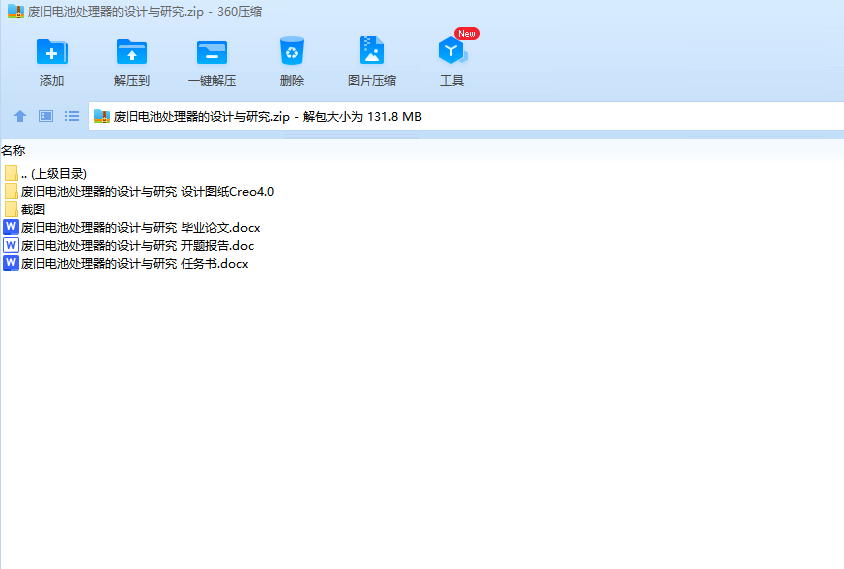Viewport: 844px width, 569px height.
Task: Click the Word icon of 任务书.docx
Action: [x=11, y=263]
